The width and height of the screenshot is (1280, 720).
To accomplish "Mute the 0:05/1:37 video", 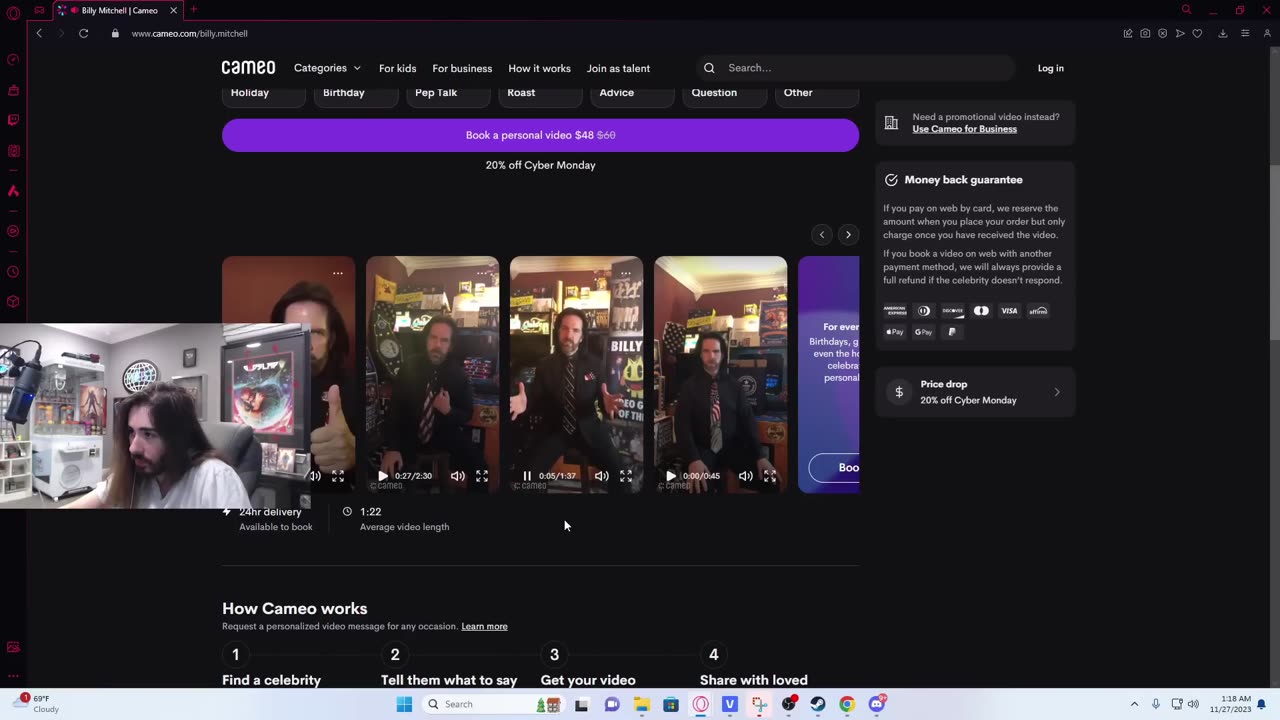I will (x=601, y=476).
